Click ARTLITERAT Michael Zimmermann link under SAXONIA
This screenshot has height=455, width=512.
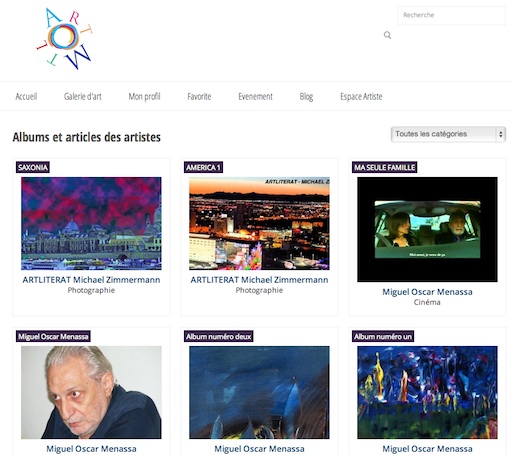point(91,280)
